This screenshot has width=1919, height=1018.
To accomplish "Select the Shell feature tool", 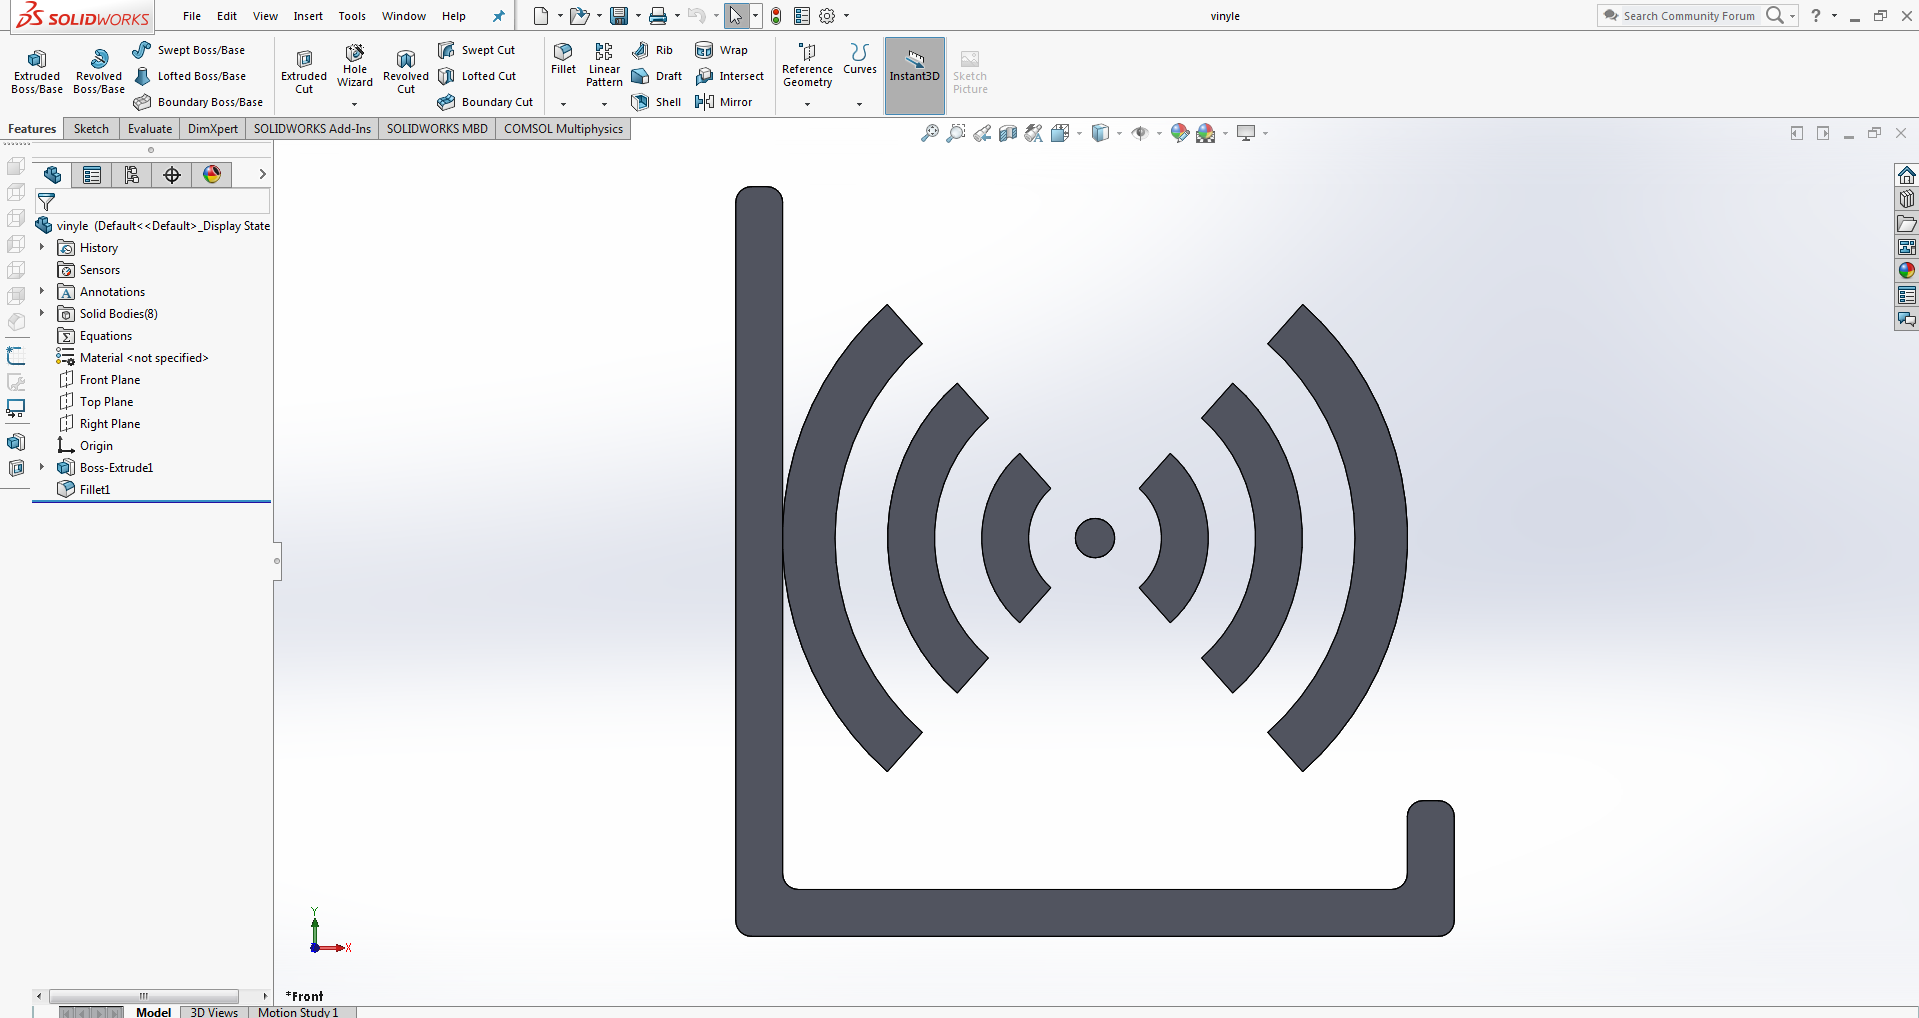I will (x=656, y=102).
